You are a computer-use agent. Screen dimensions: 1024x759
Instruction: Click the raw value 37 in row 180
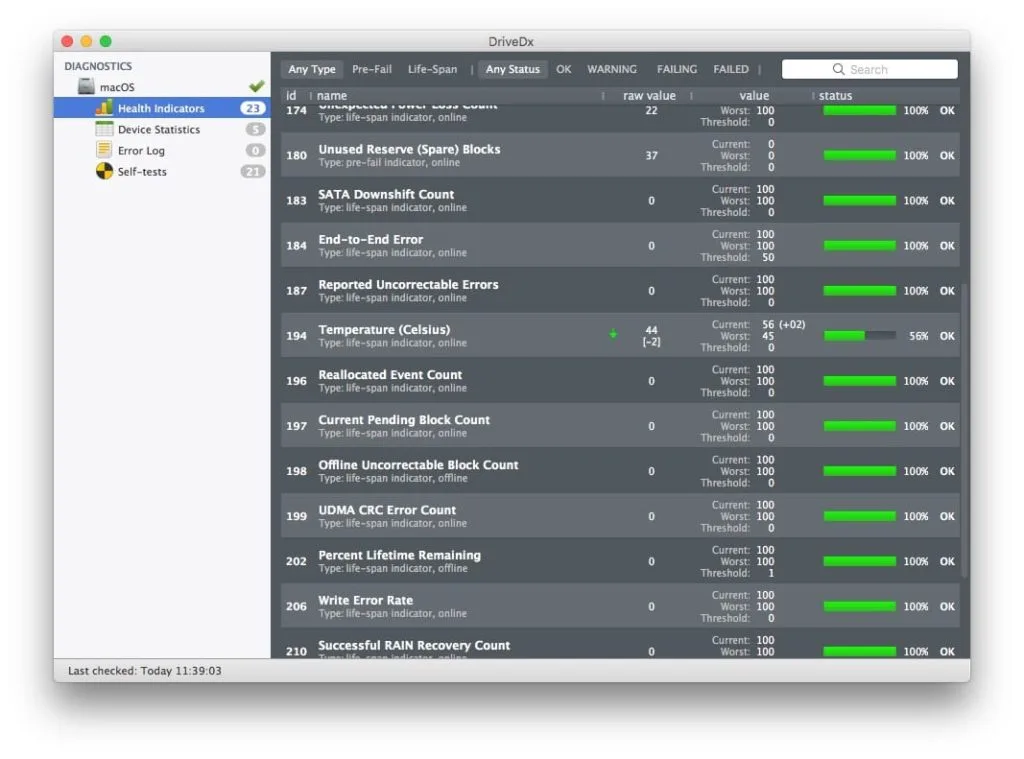click(651, 155)
